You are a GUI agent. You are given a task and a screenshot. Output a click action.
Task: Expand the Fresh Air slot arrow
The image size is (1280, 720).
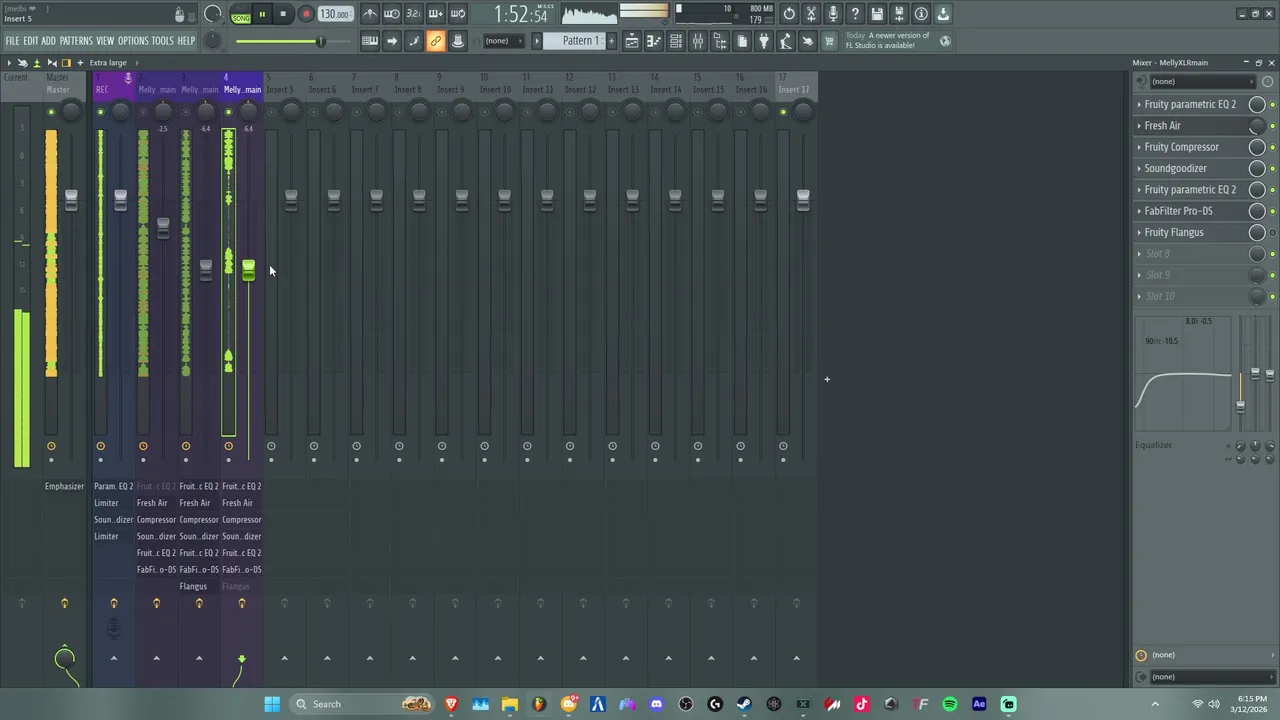(1139, 126)
